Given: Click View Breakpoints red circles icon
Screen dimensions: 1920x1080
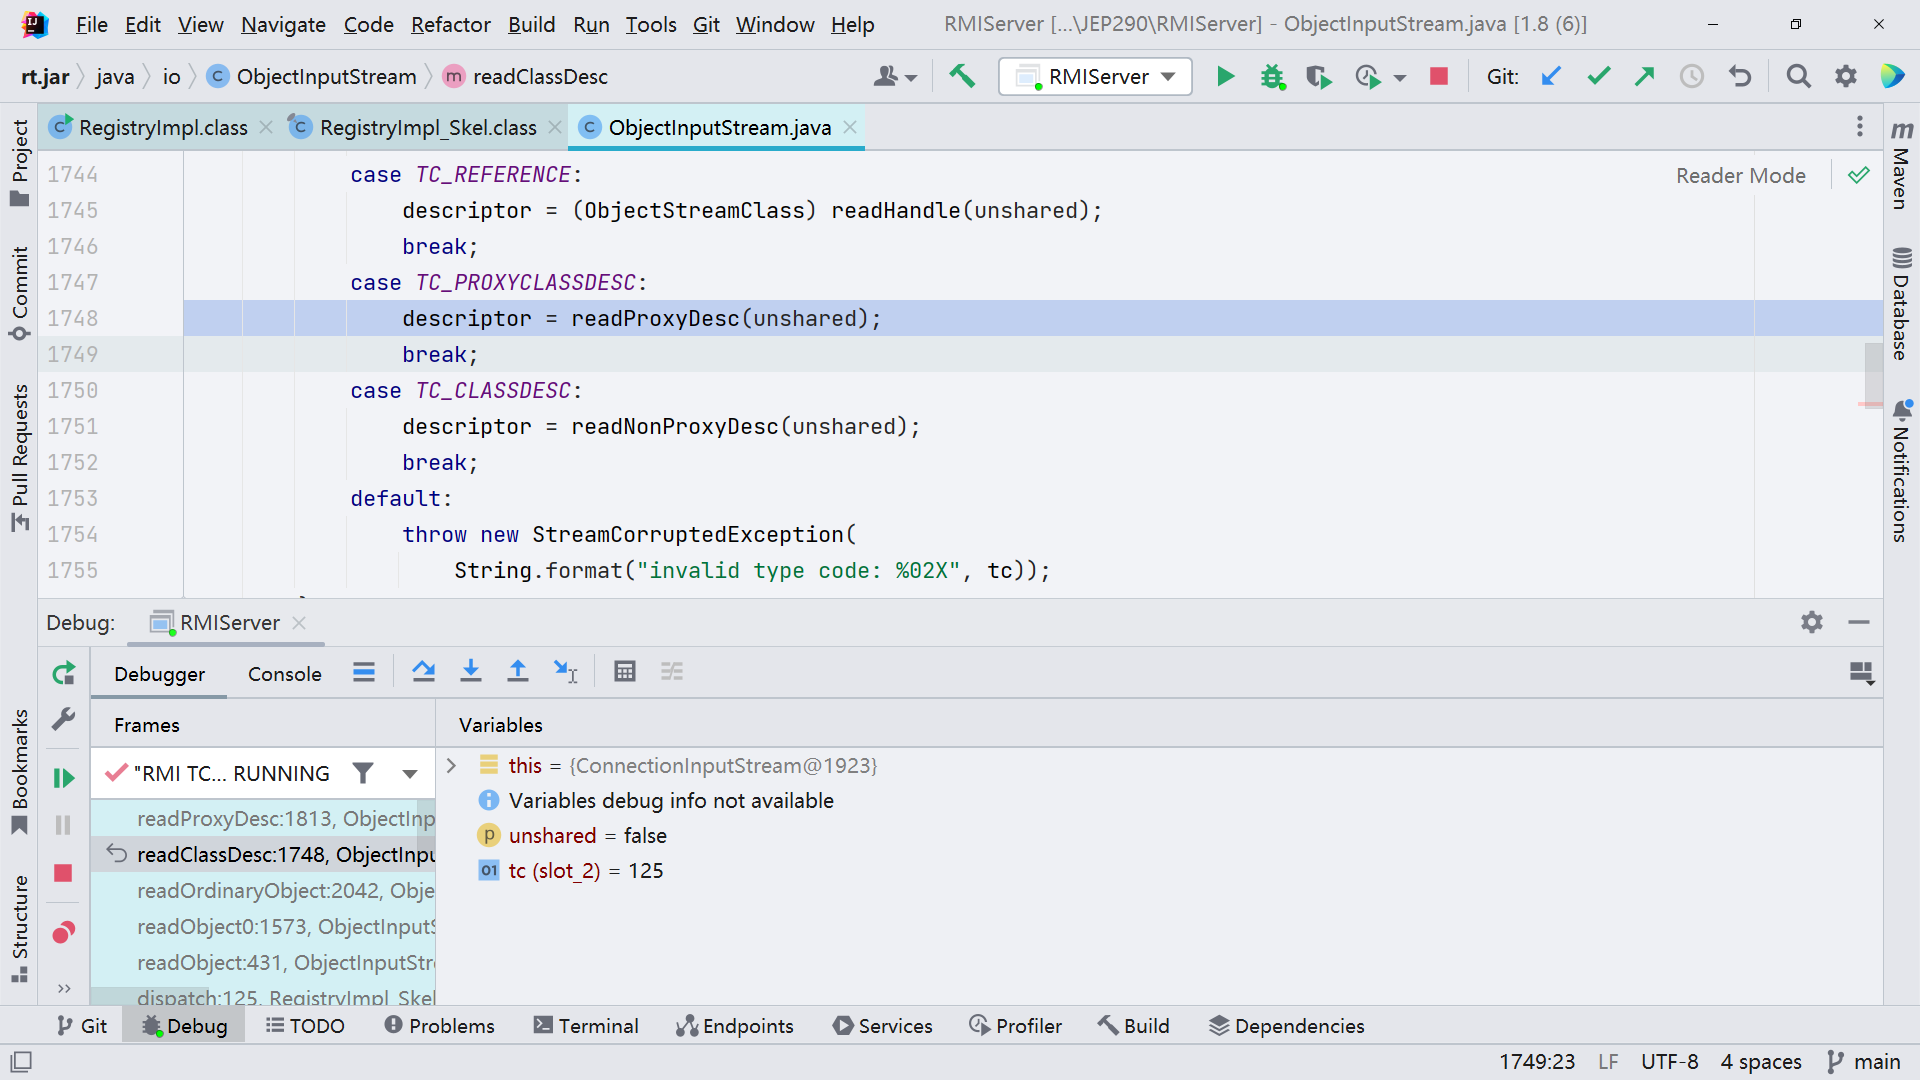Looking at the screenshot, I should point(63,933).
